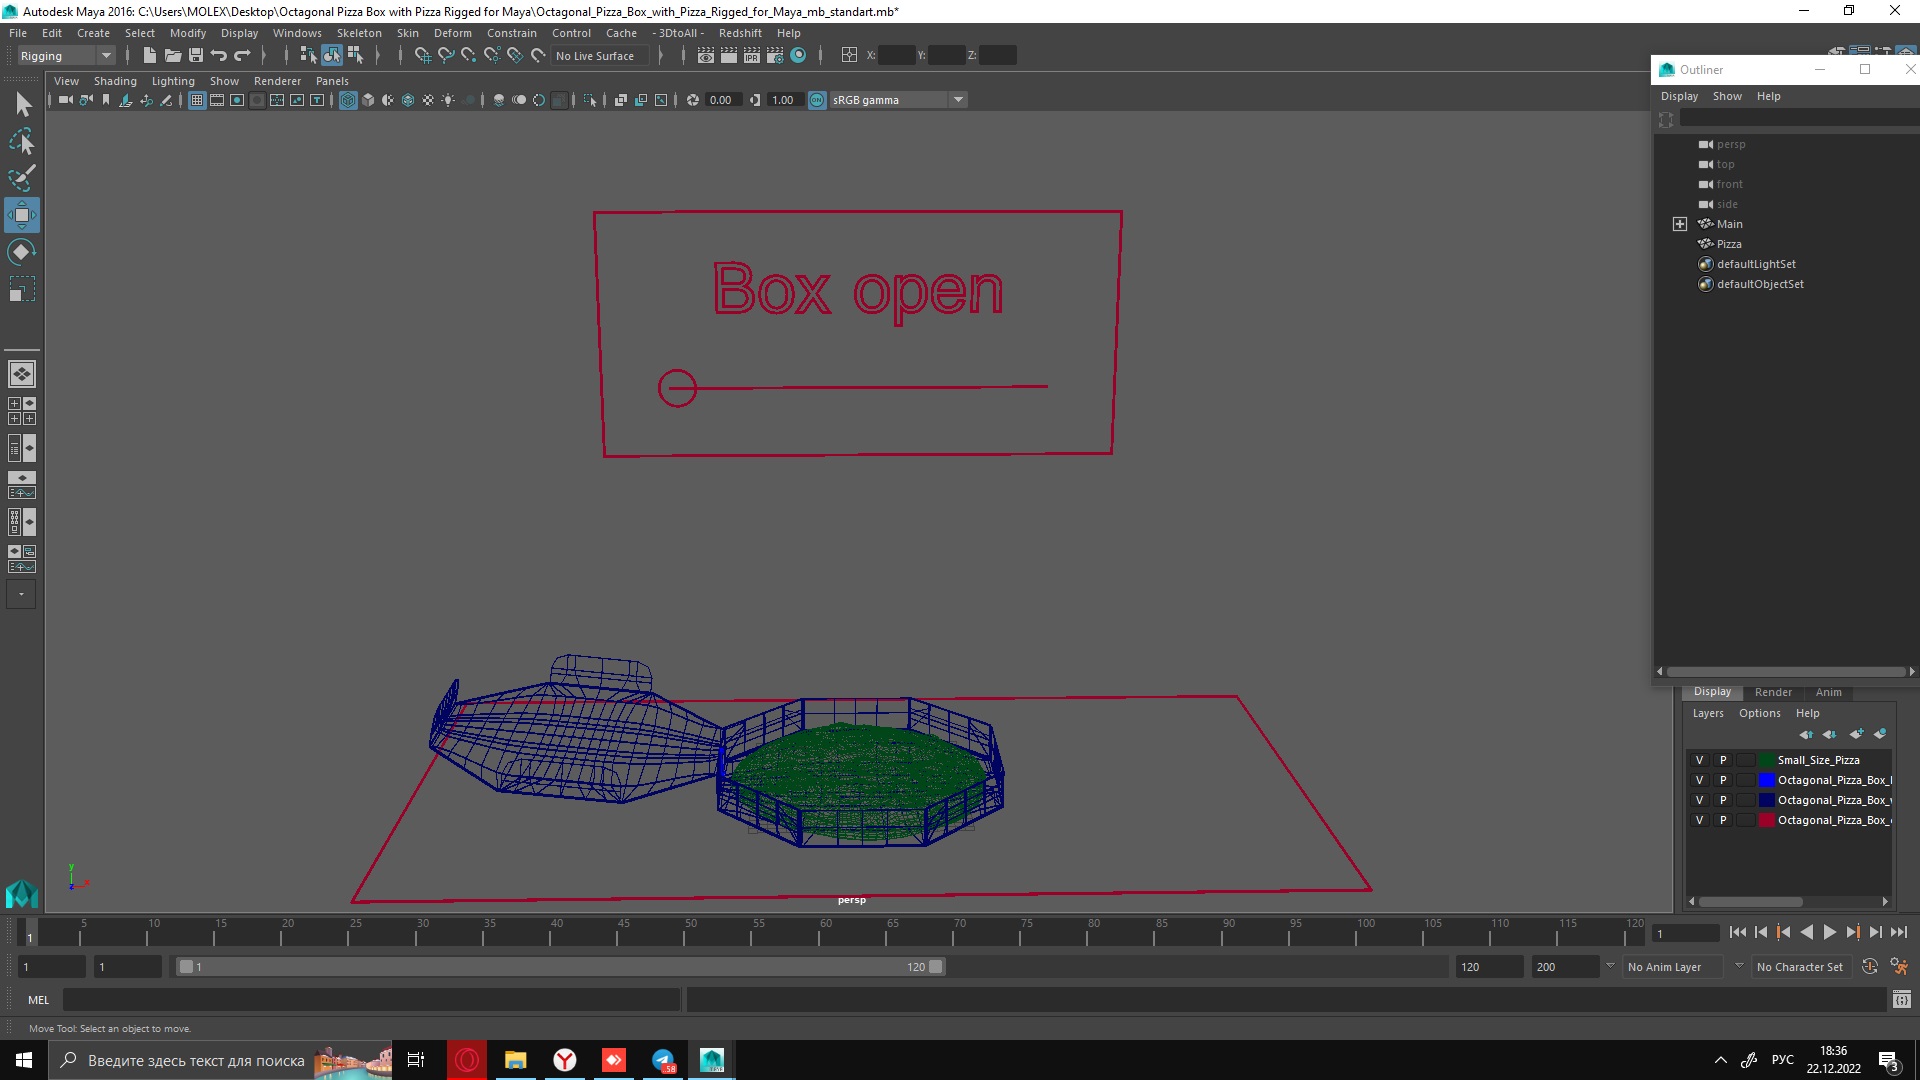Screen dimensions: 1920x1080
Task: Open the Rigging menu set dropdown
Action: 65,56
